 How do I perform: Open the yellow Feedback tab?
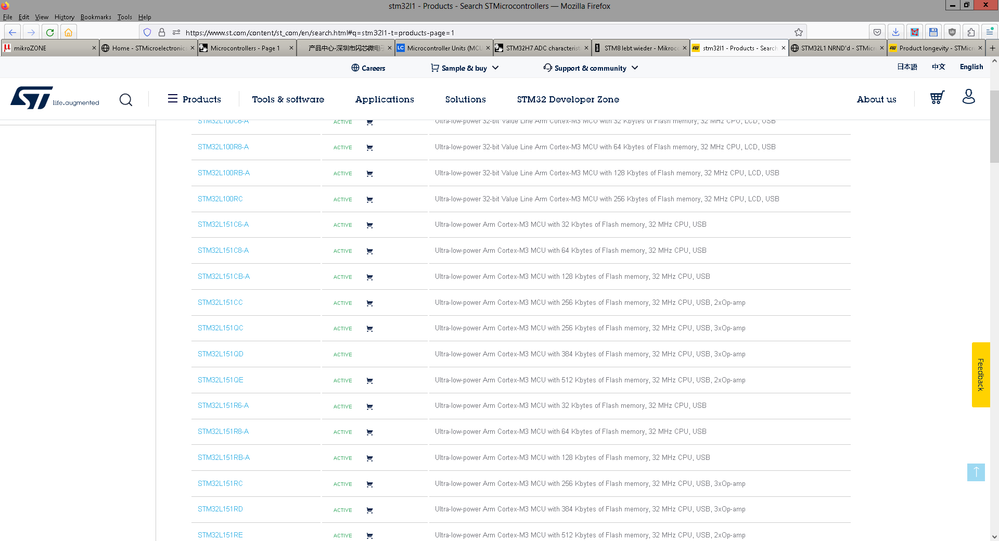981,375
